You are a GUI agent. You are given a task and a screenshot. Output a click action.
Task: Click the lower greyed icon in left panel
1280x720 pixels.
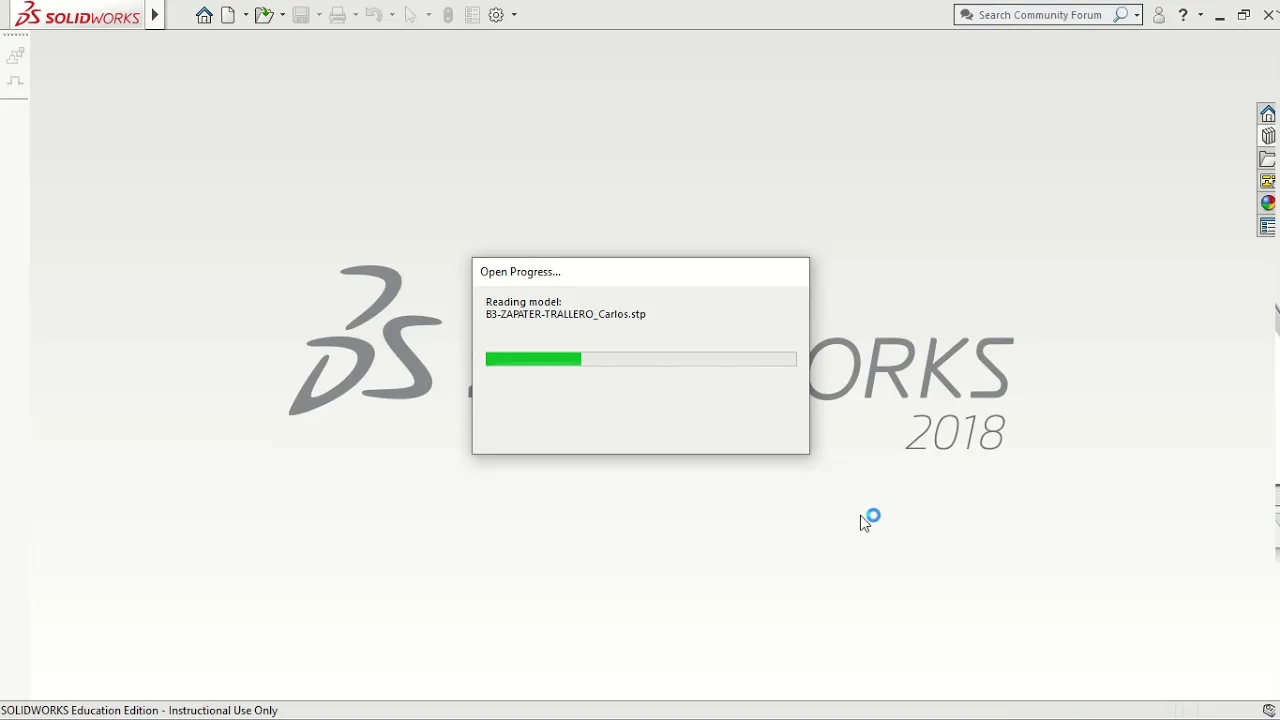pyautogui.click(x=15, y=81)
